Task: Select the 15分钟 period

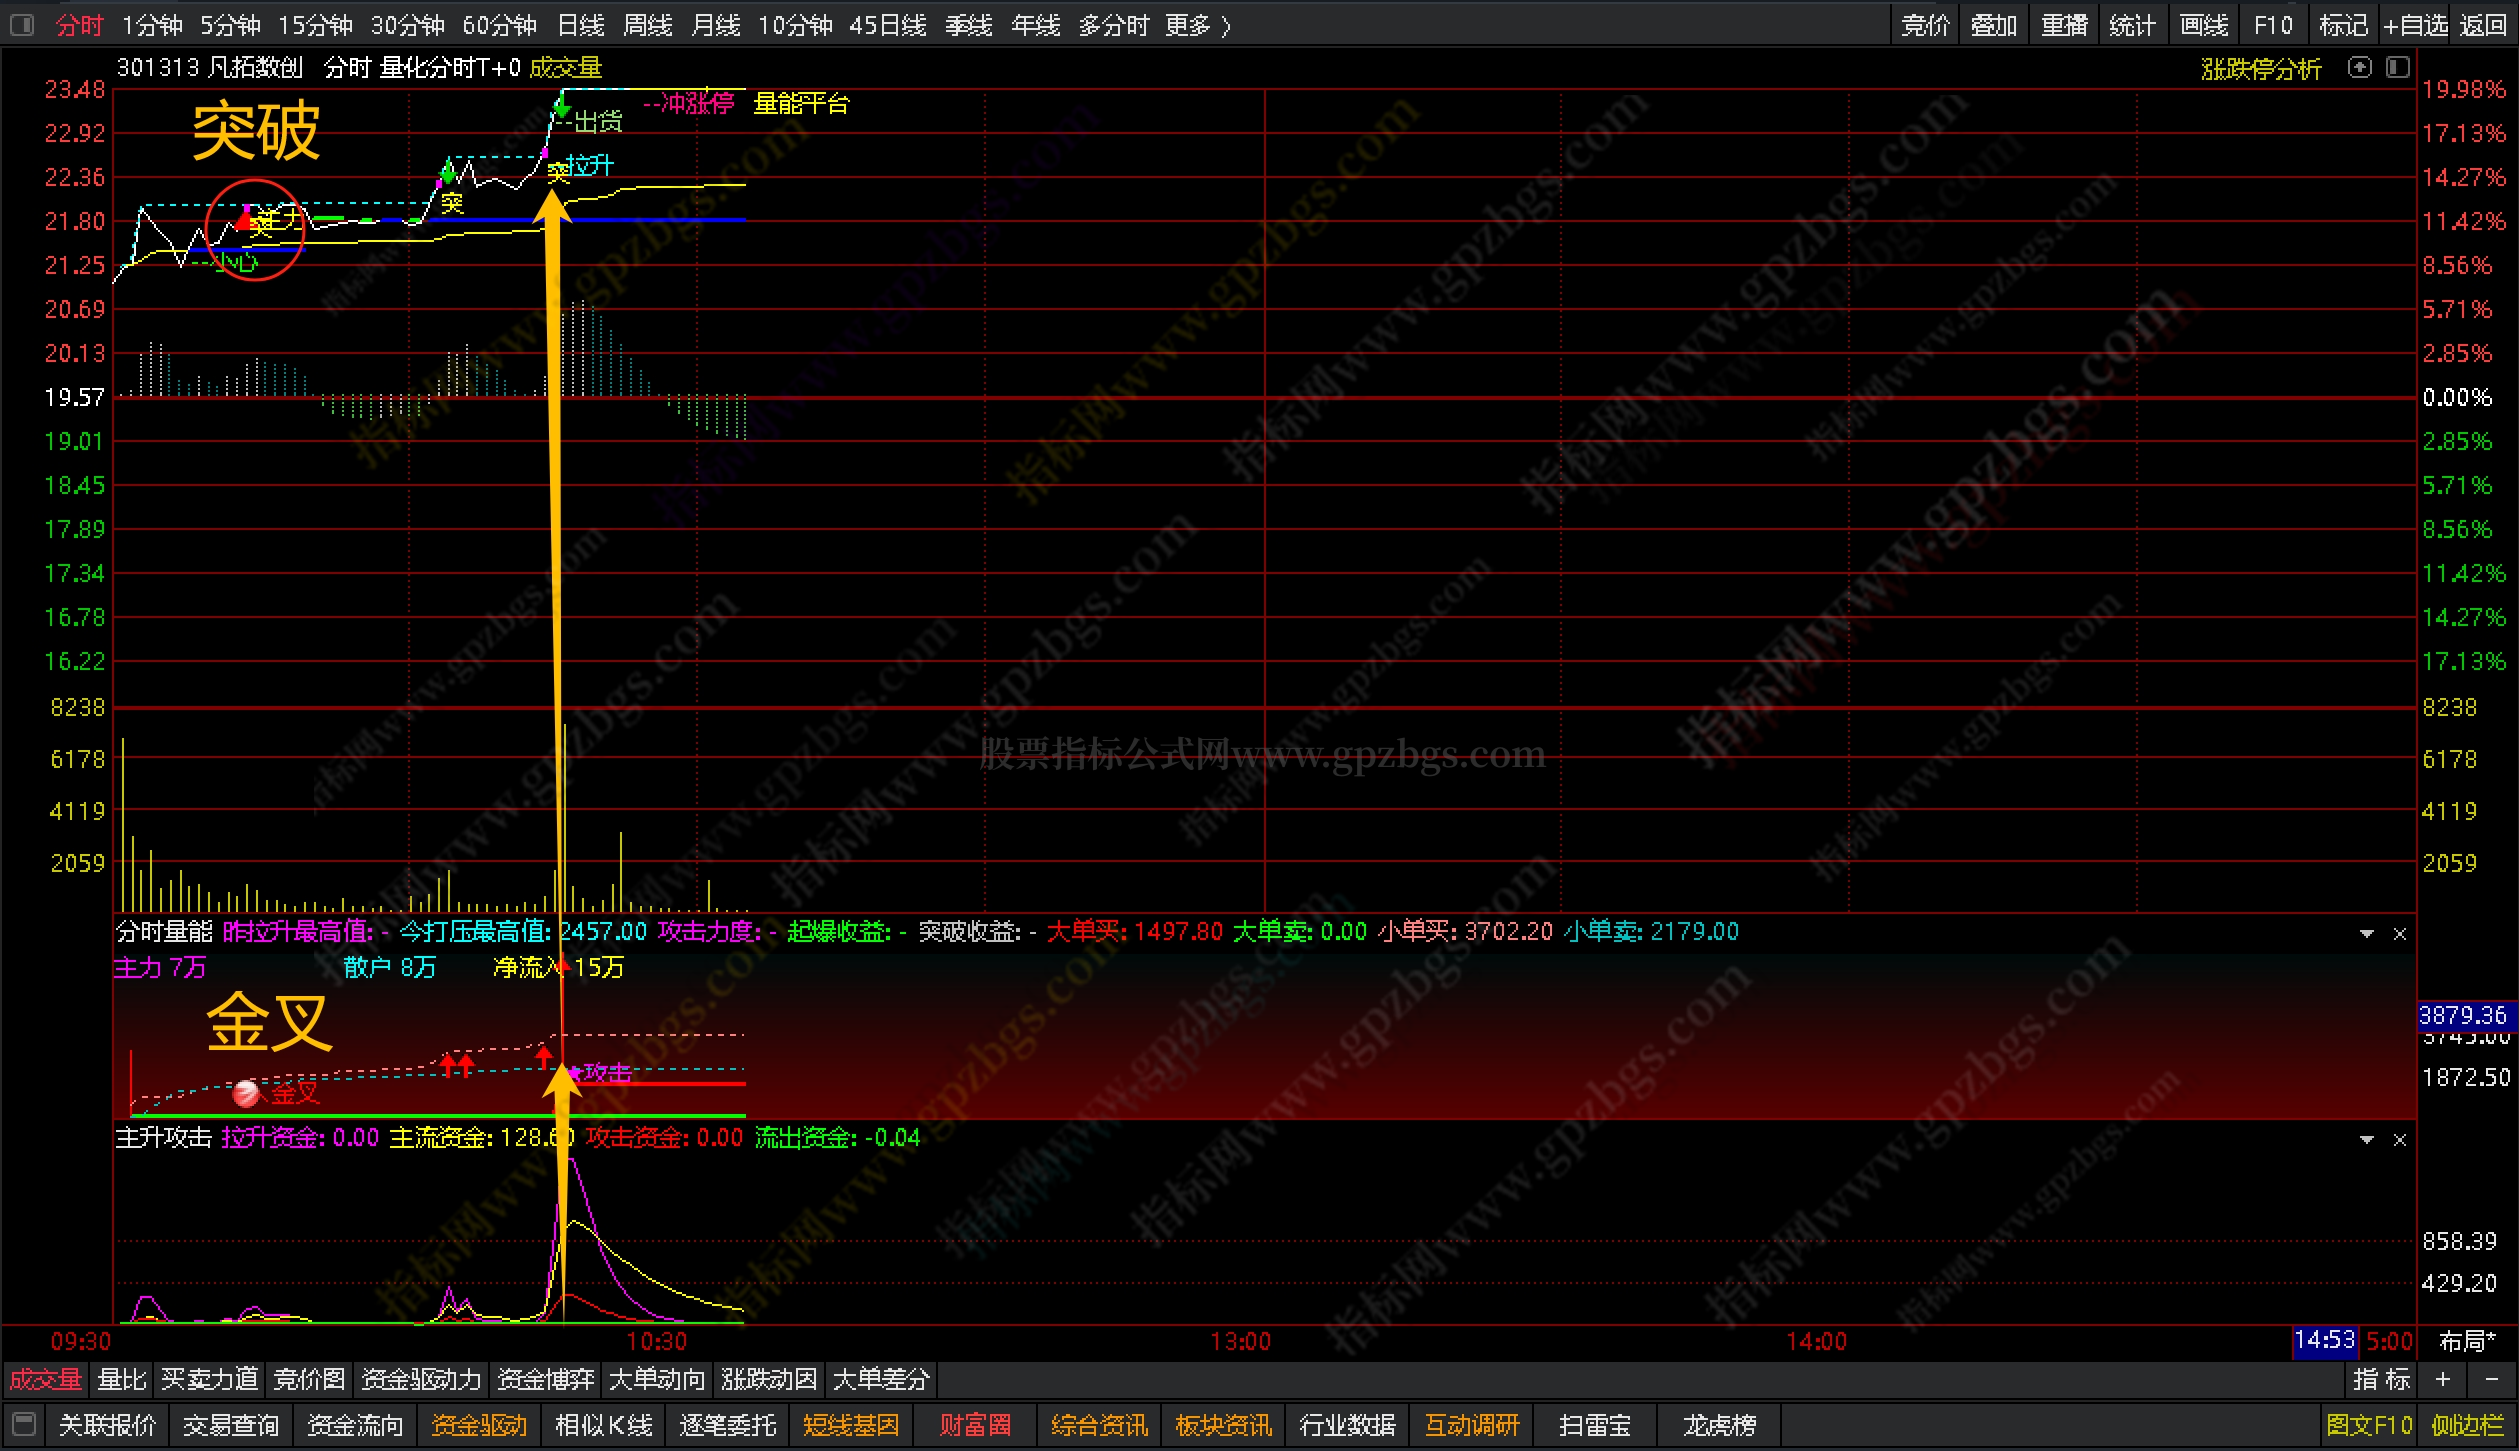Action: coord(315,25)
